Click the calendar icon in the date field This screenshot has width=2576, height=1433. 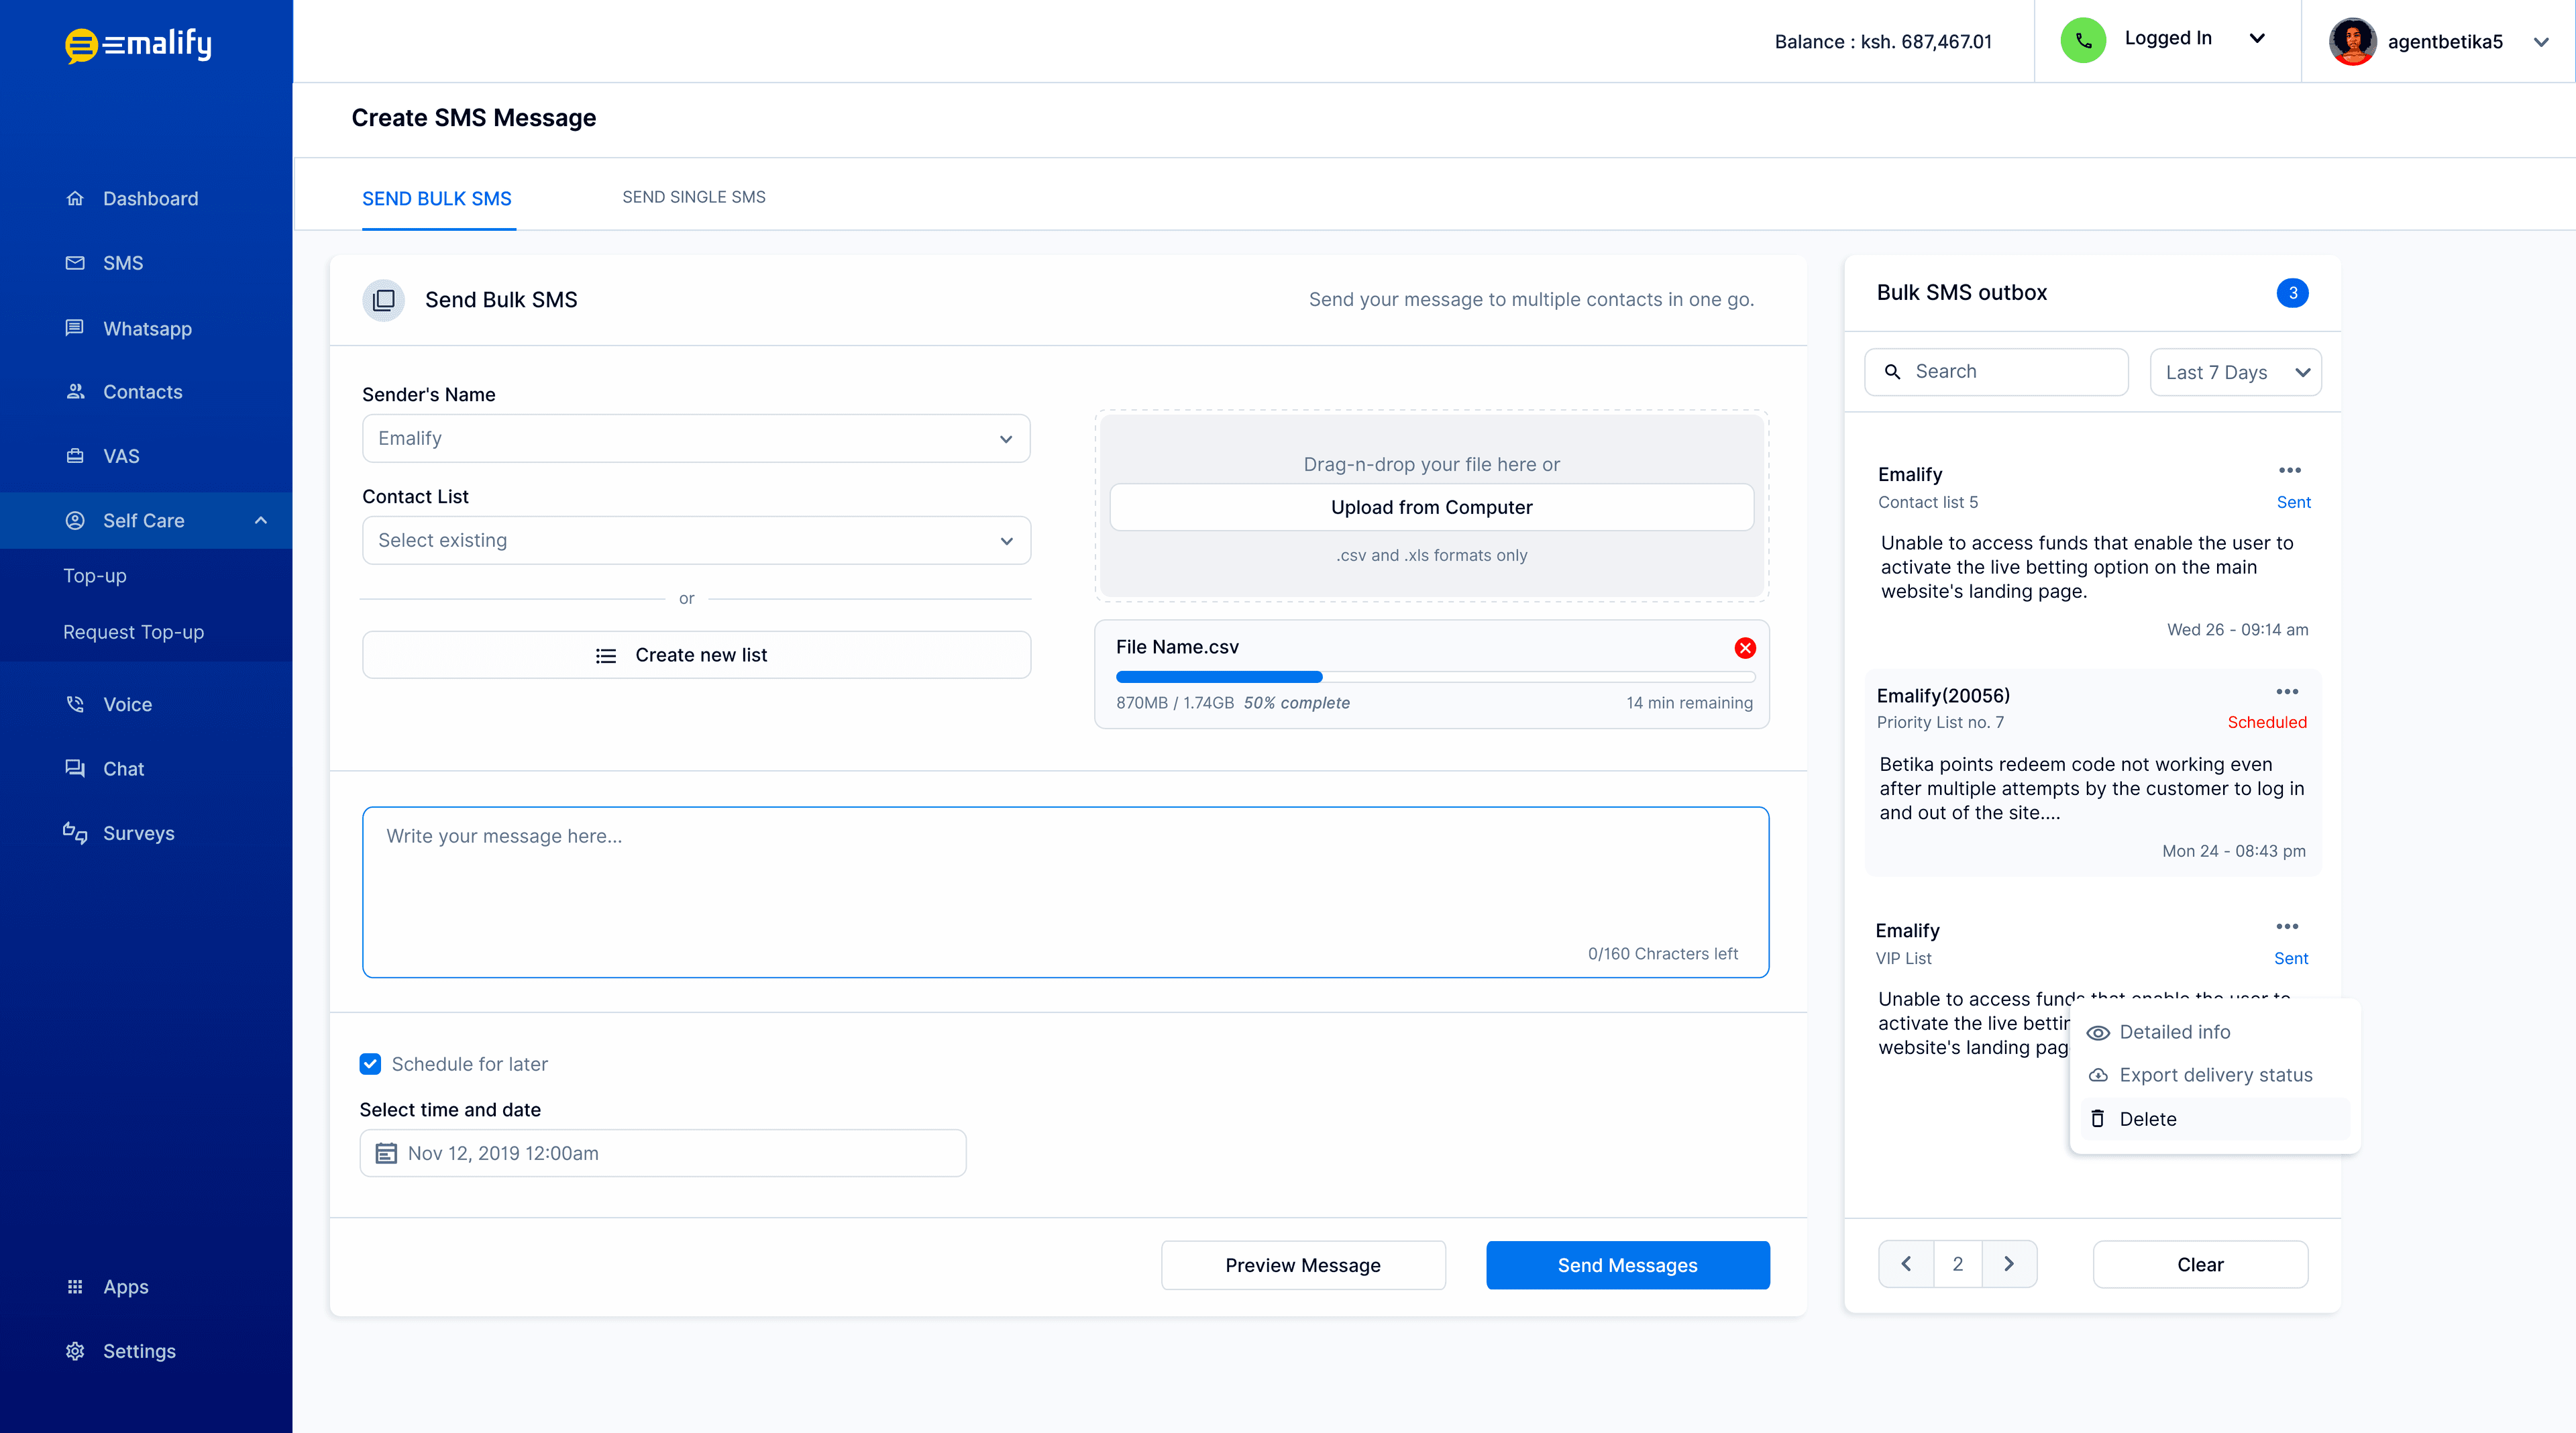386,1153
